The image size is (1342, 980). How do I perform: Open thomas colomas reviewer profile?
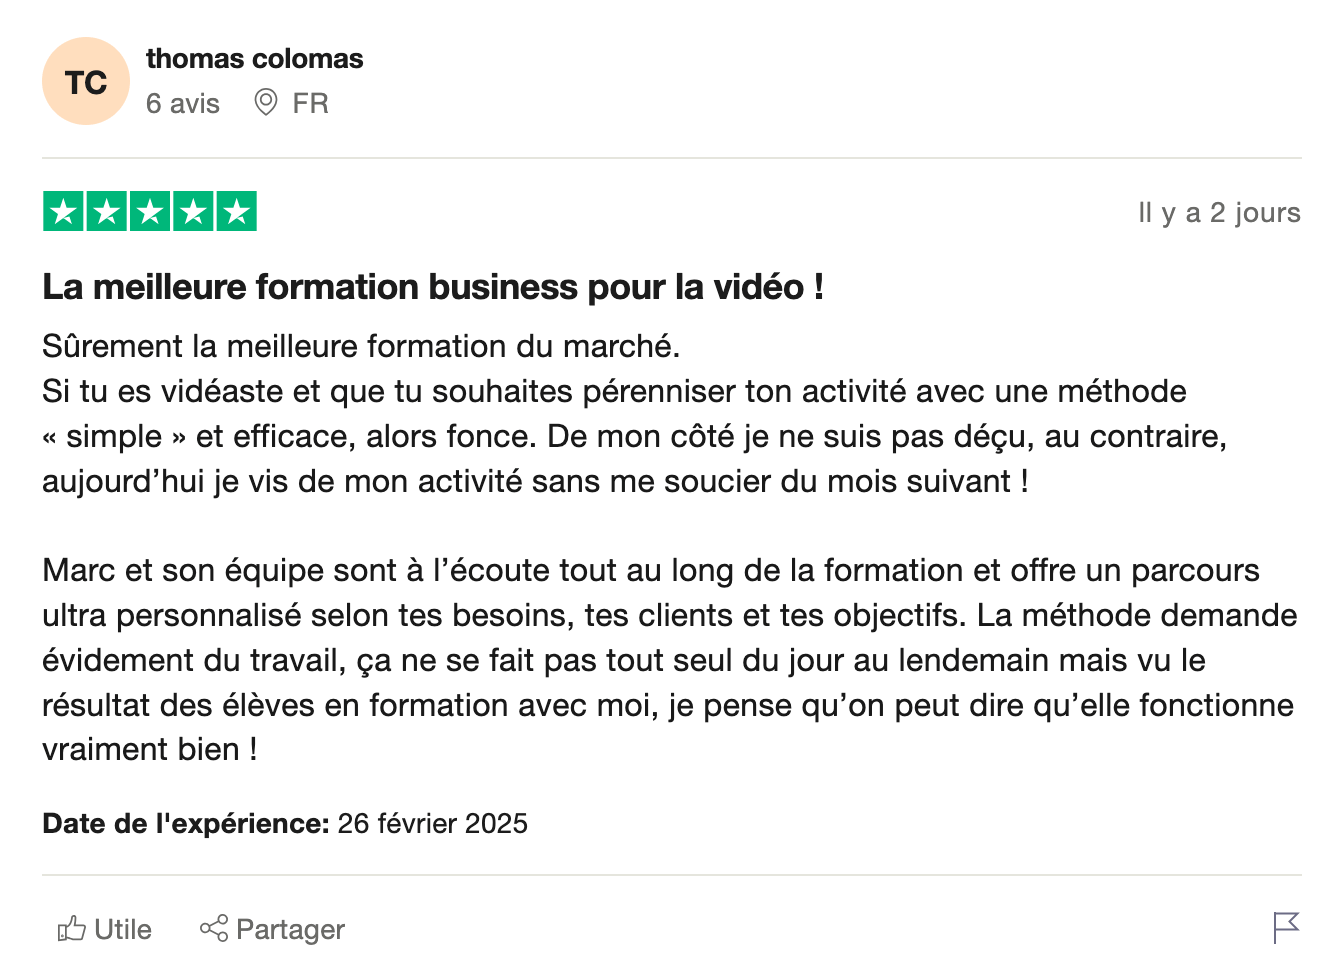click(x=254, y=59)
